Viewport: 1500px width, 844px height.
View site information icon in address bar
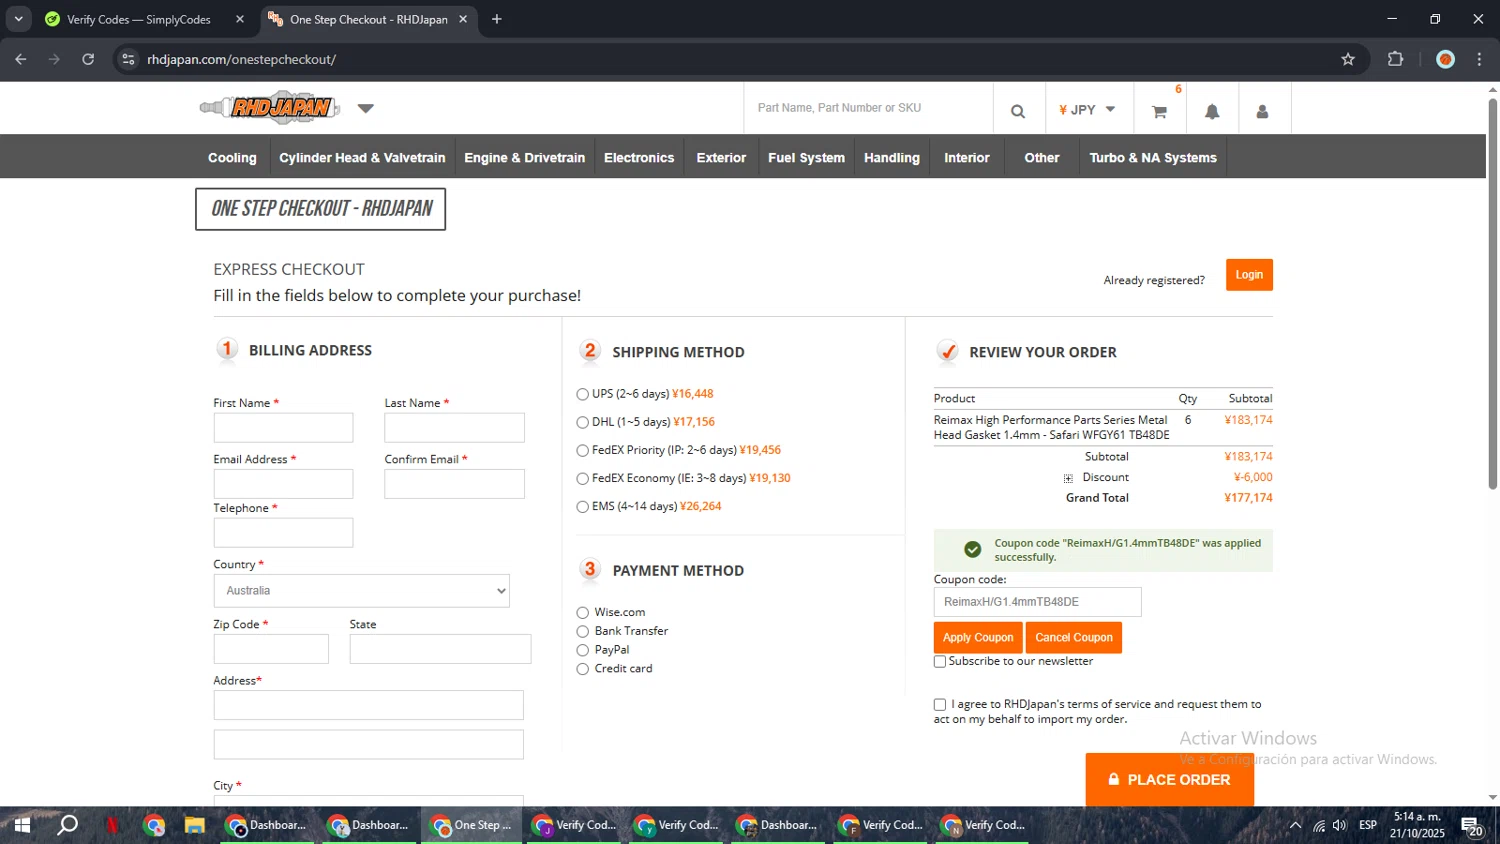128,59
